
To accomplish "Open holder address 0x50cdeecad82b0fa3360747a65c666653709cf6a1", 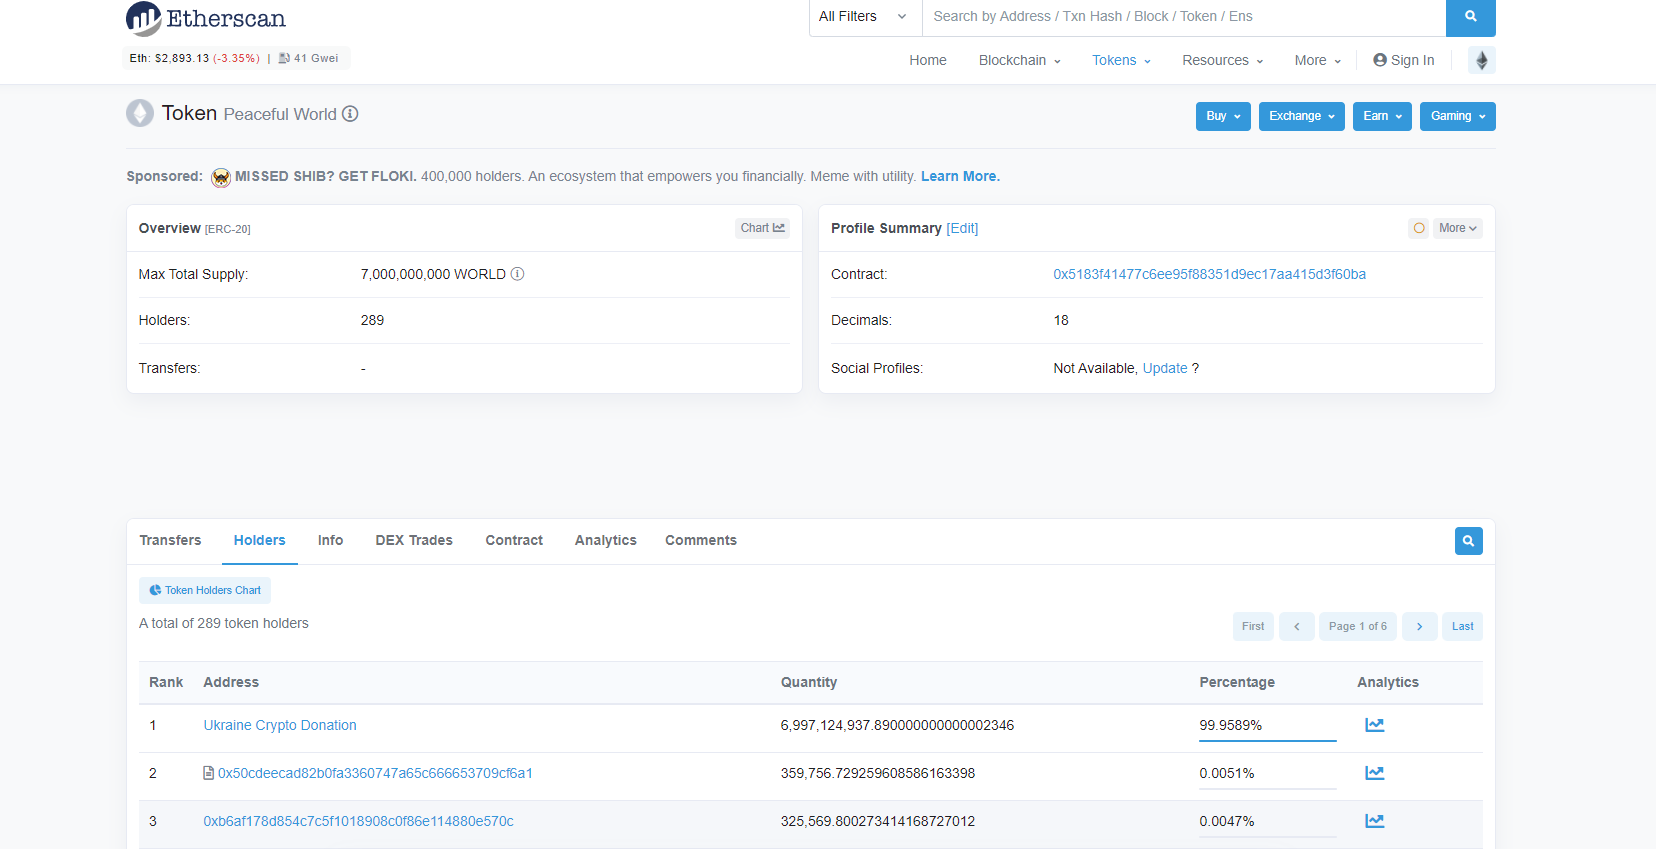I will coord(375,773).
